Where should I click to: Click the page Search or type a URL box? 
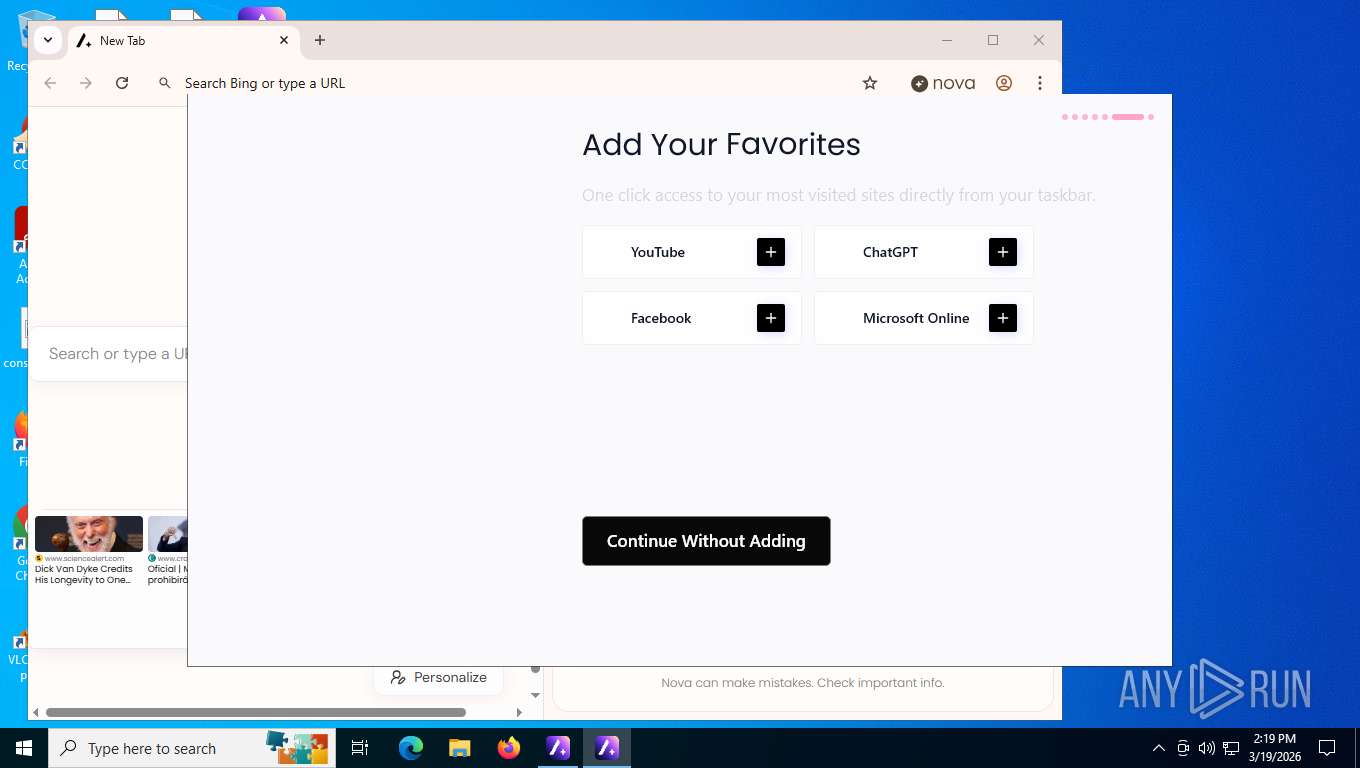coord(110,354)
